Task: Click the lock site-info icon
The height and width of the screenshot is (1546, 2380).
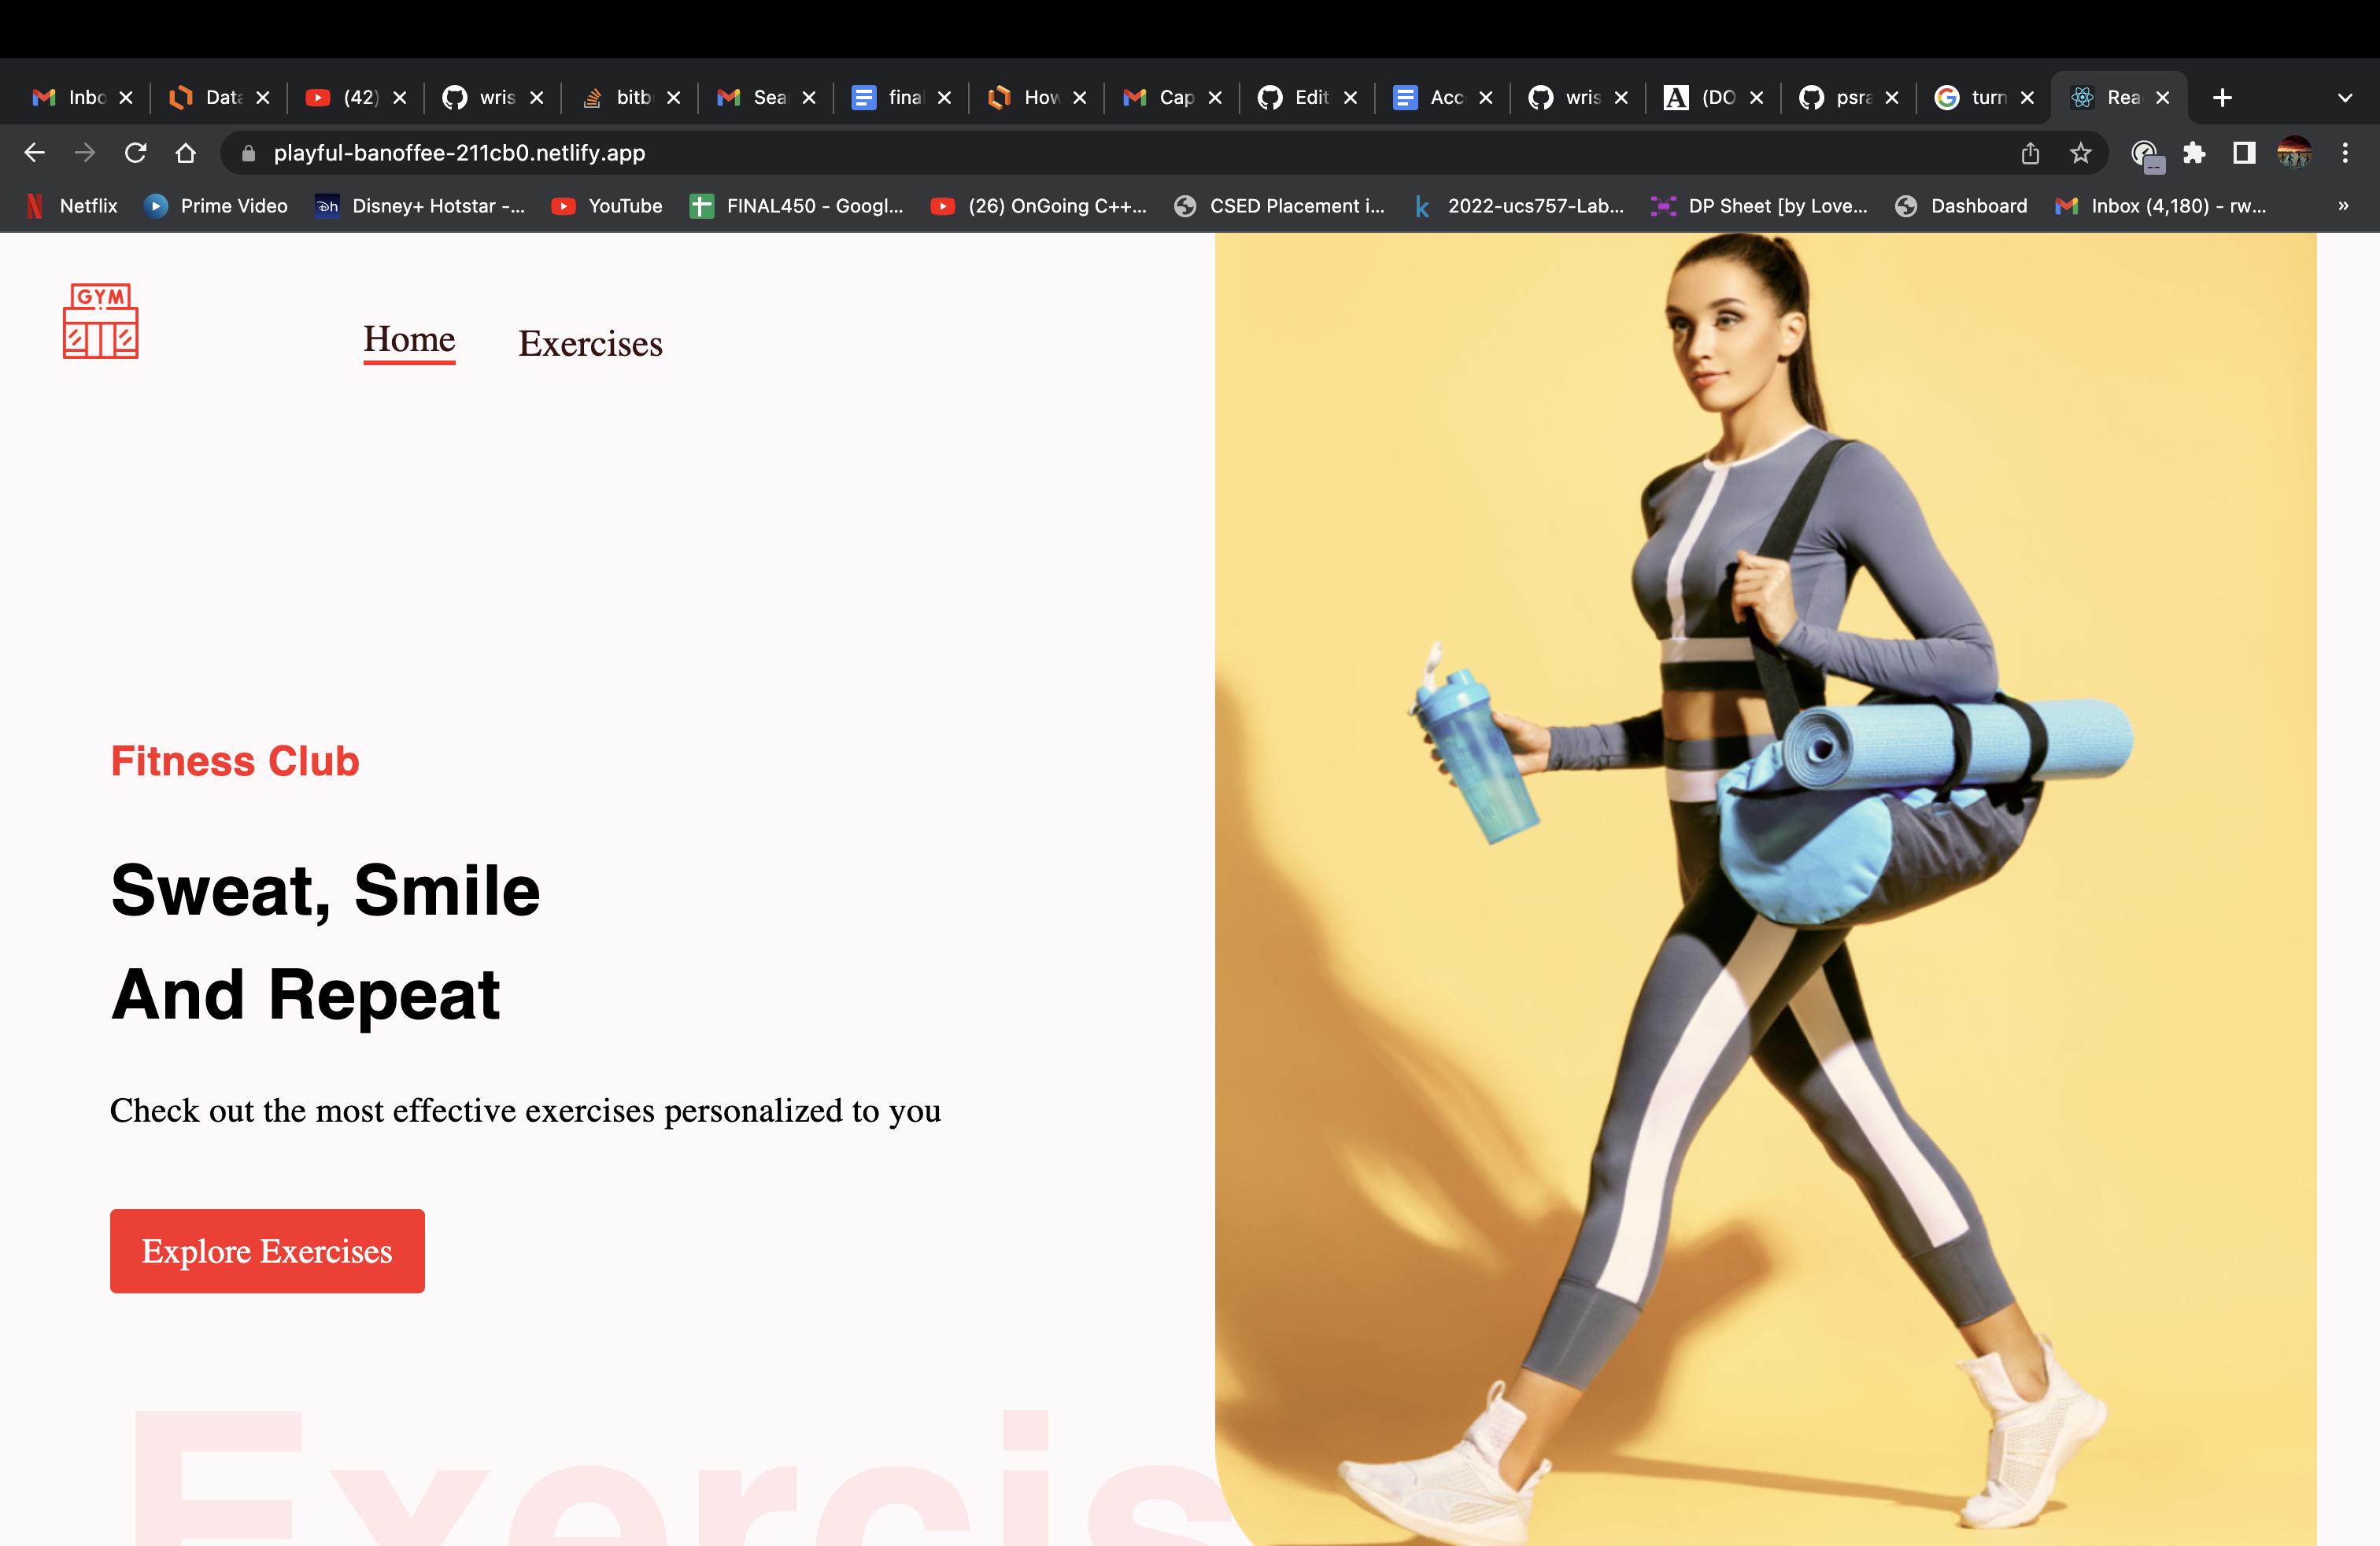Action: tap(249, 153)
